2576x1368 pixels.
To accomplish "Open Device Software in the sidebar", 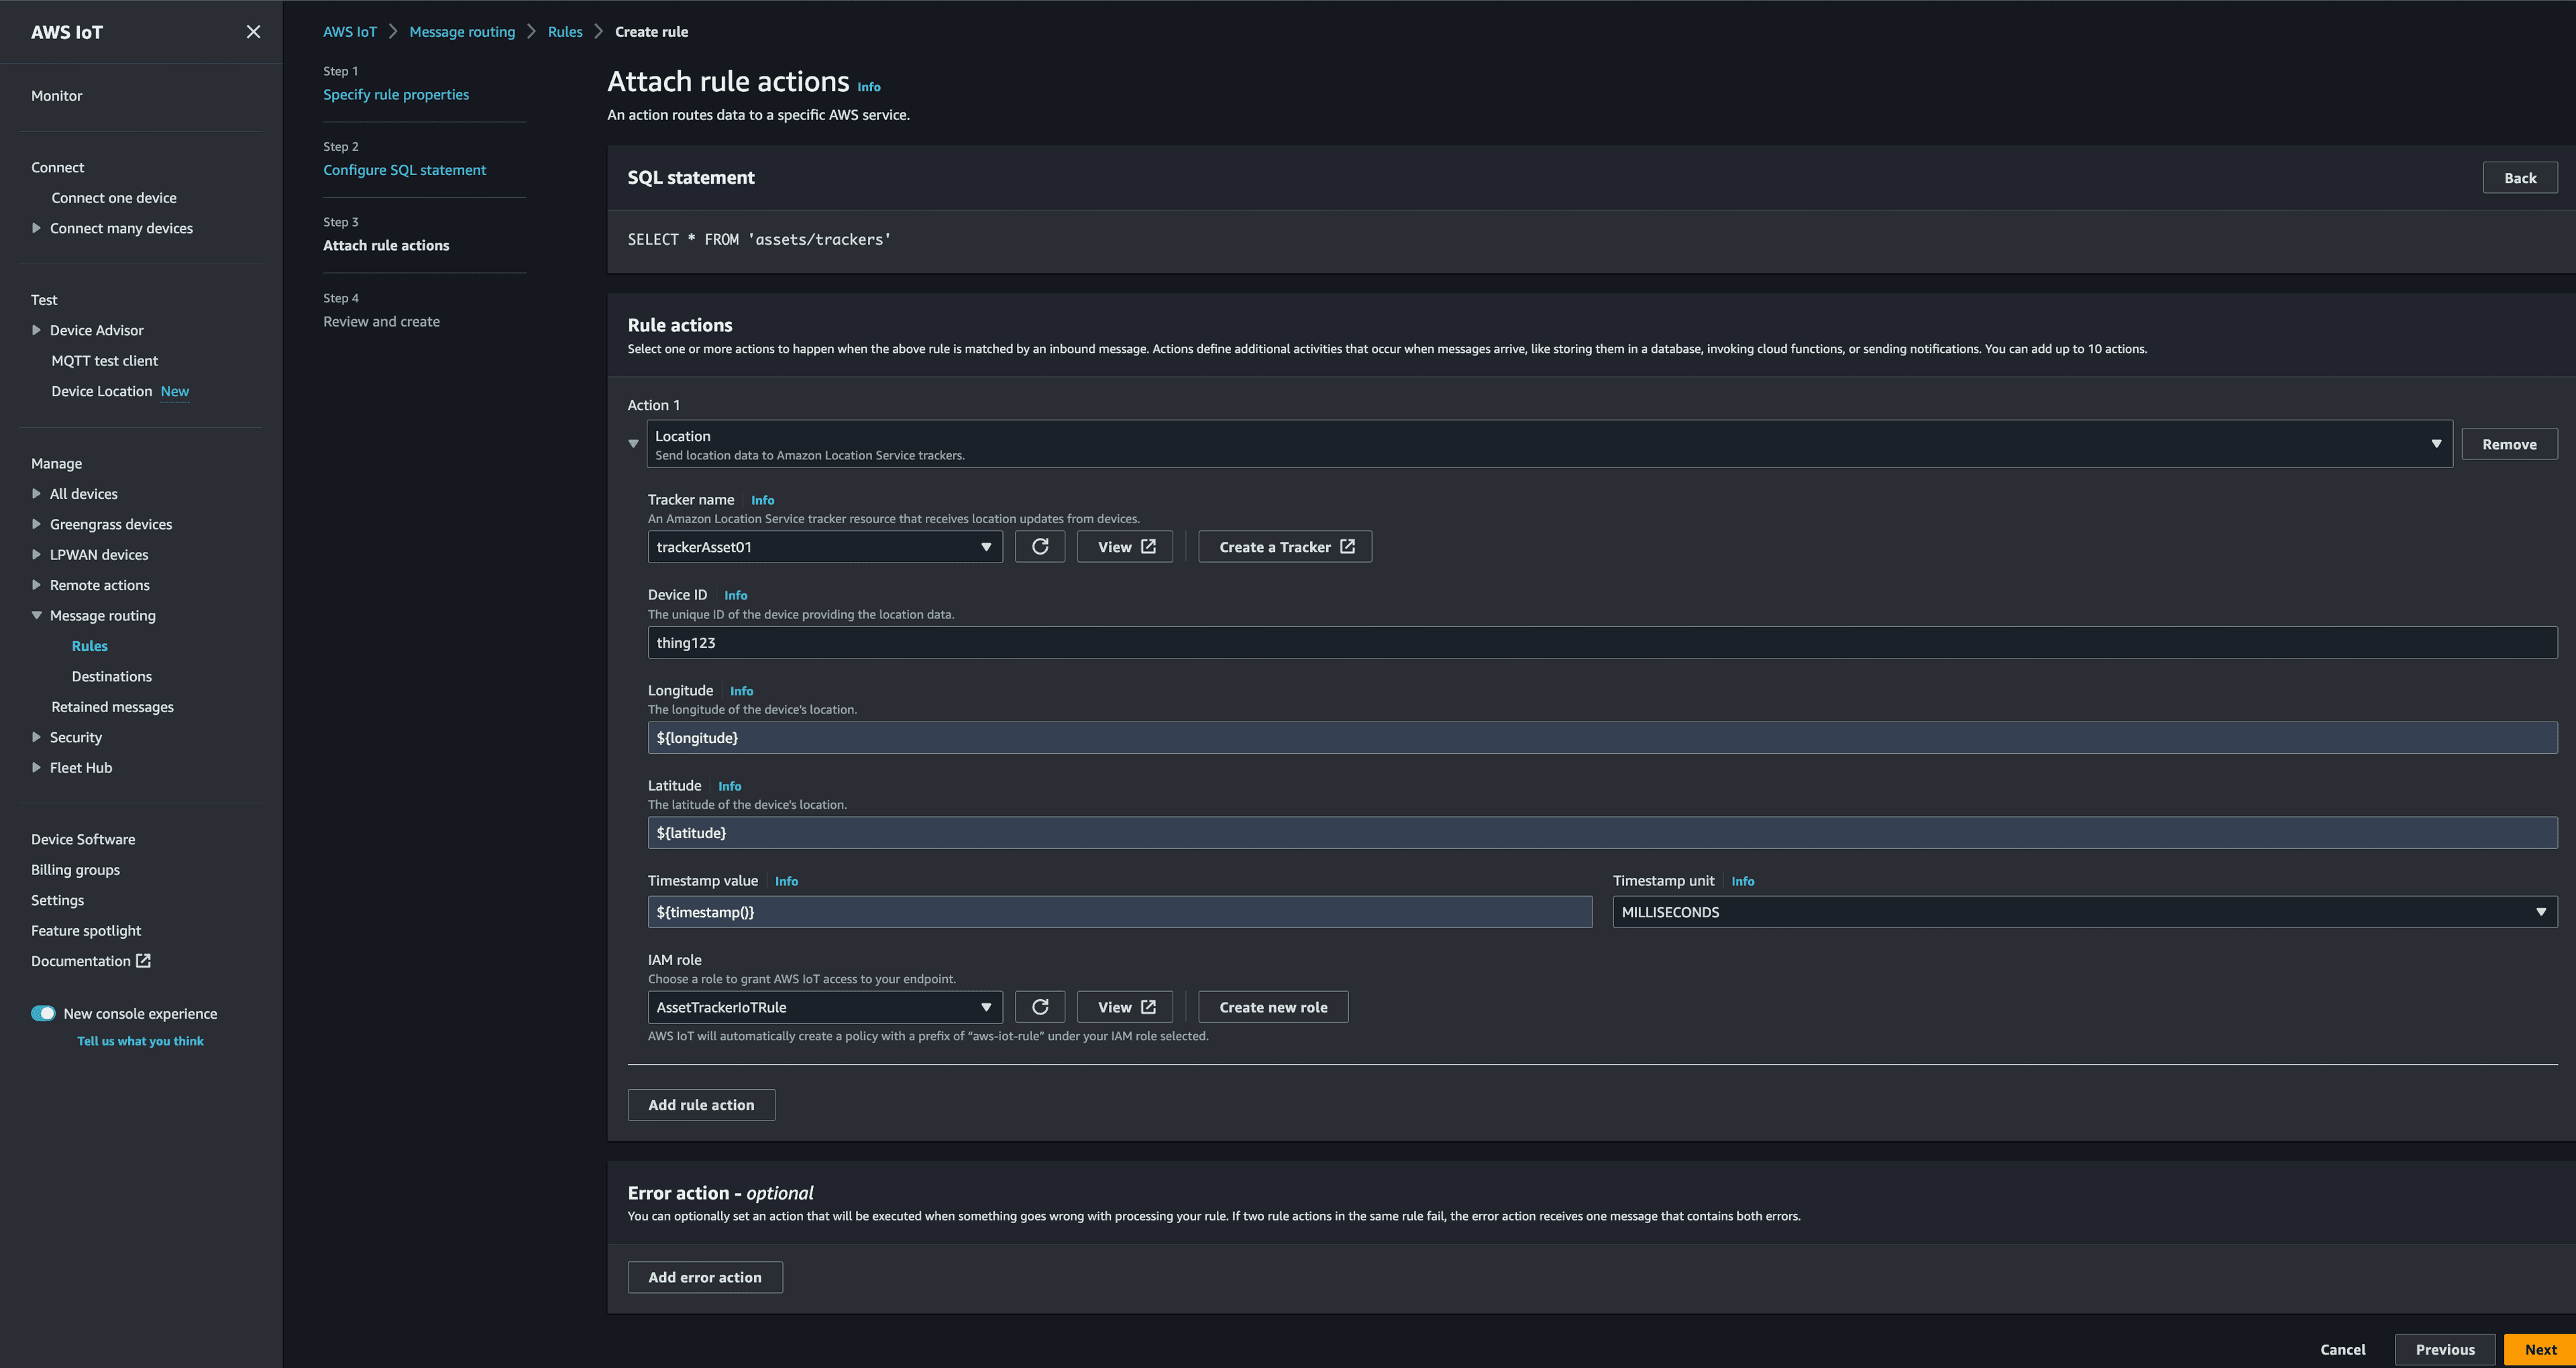I will (x=83, y=839).
